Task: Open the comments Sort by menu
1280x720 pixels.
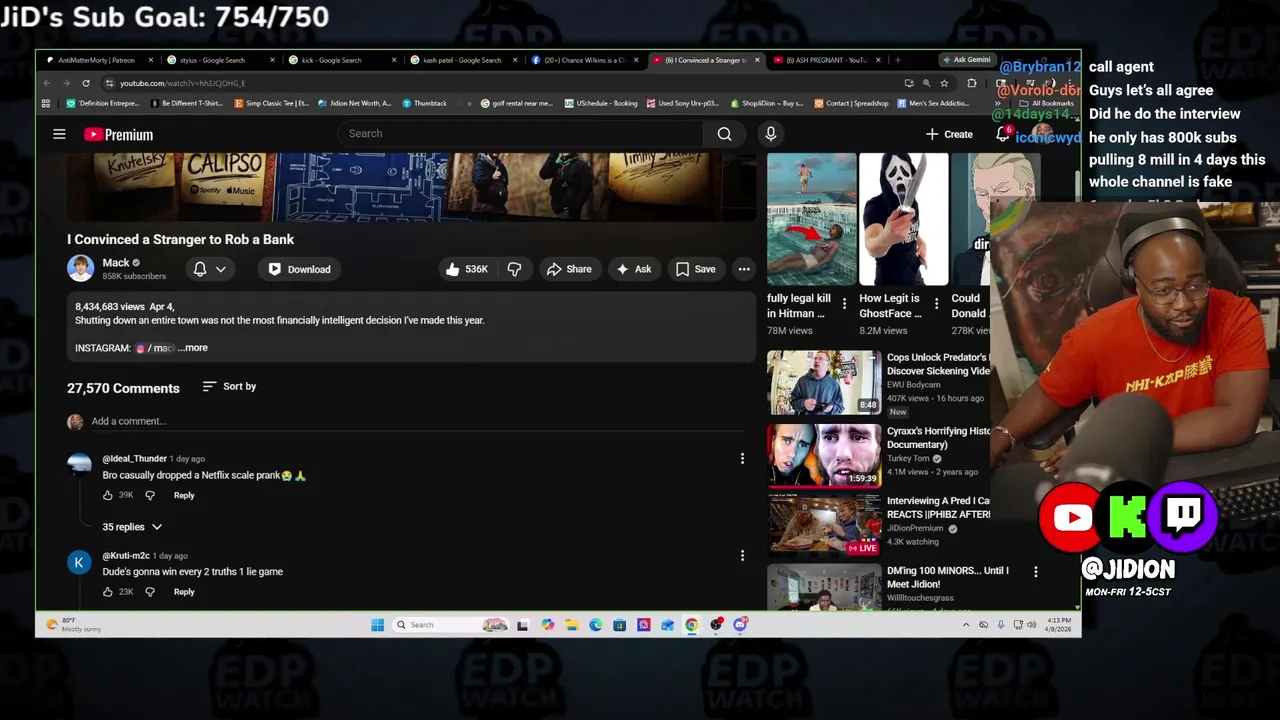Action: tap(229, 386)
